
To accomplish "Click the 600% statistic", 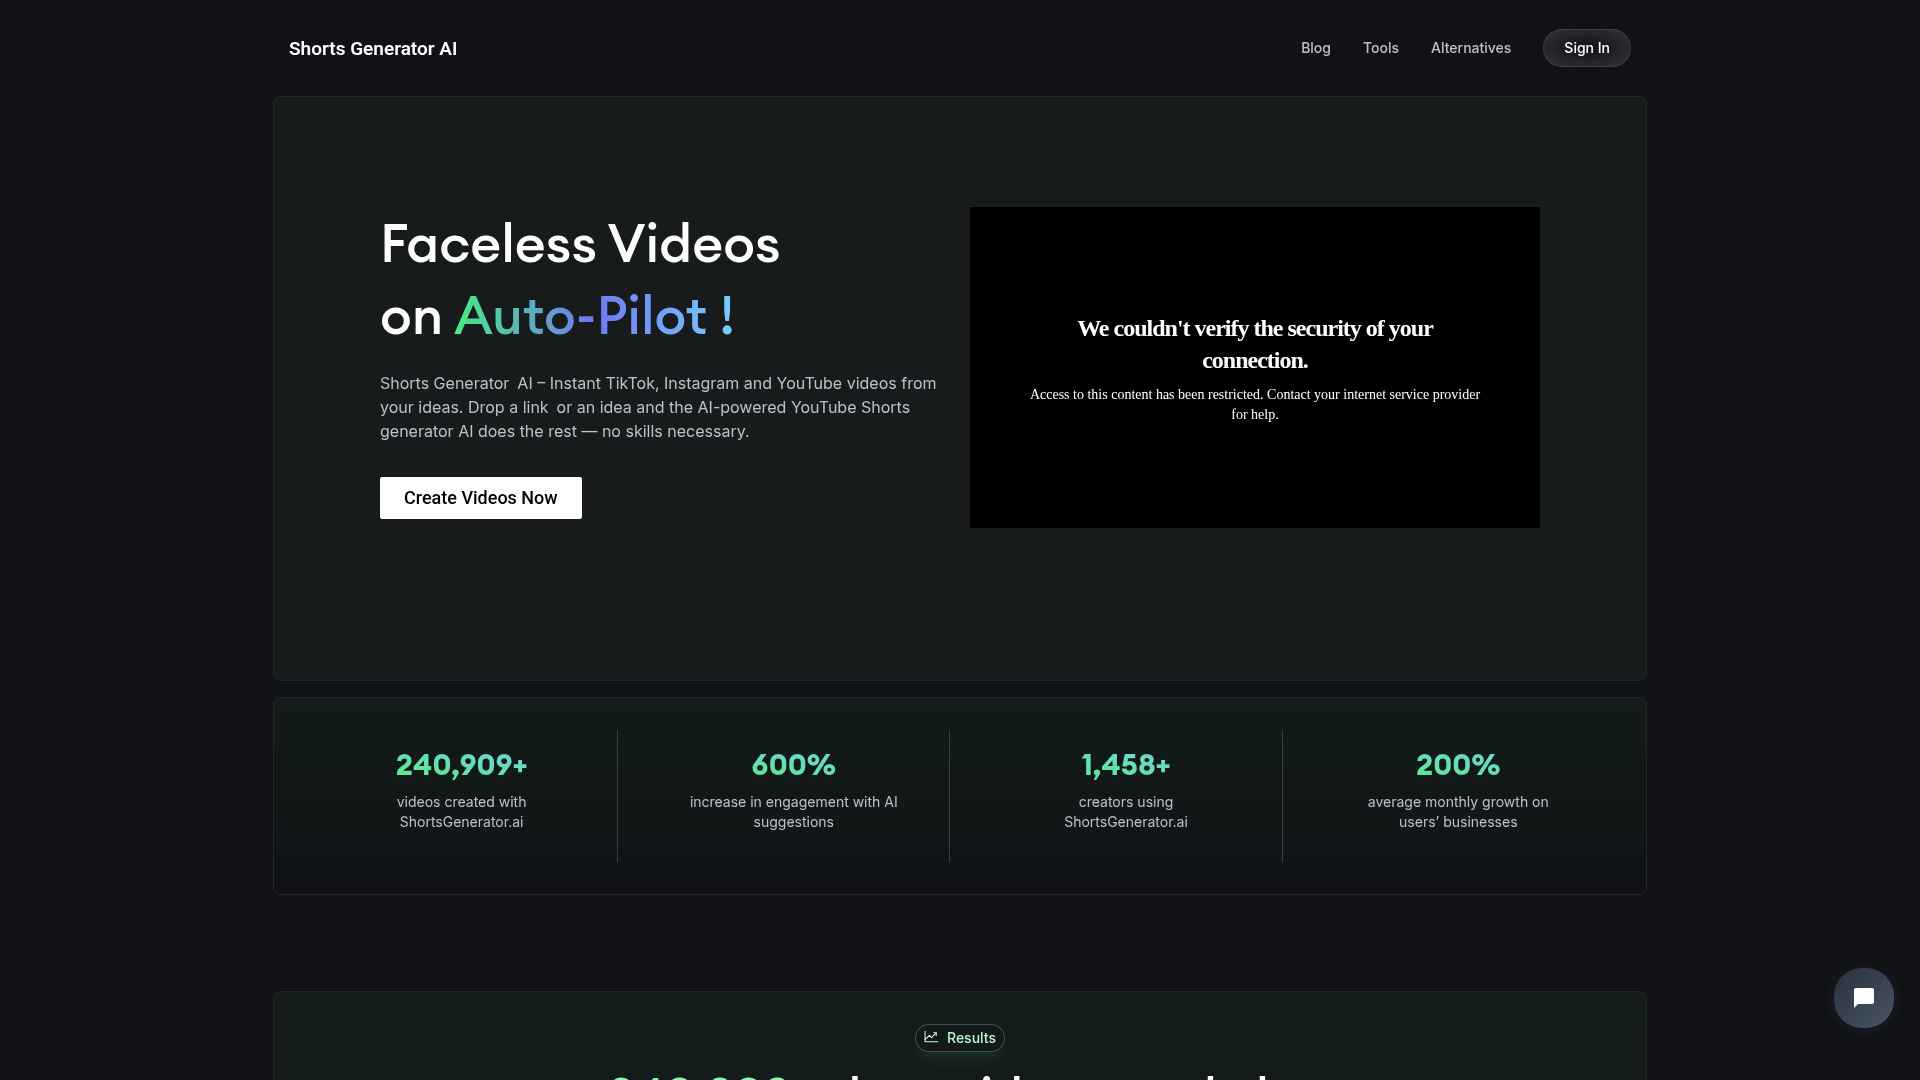I will tap(793, 765).
